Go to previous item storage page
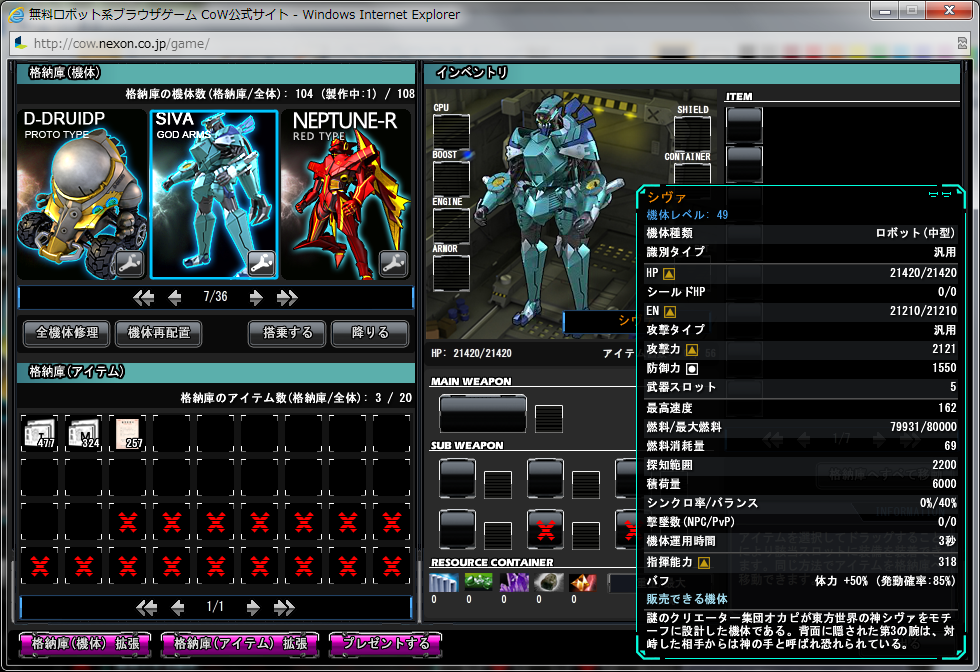The width and height of the screenshot is (980, 672). (178, 608)
